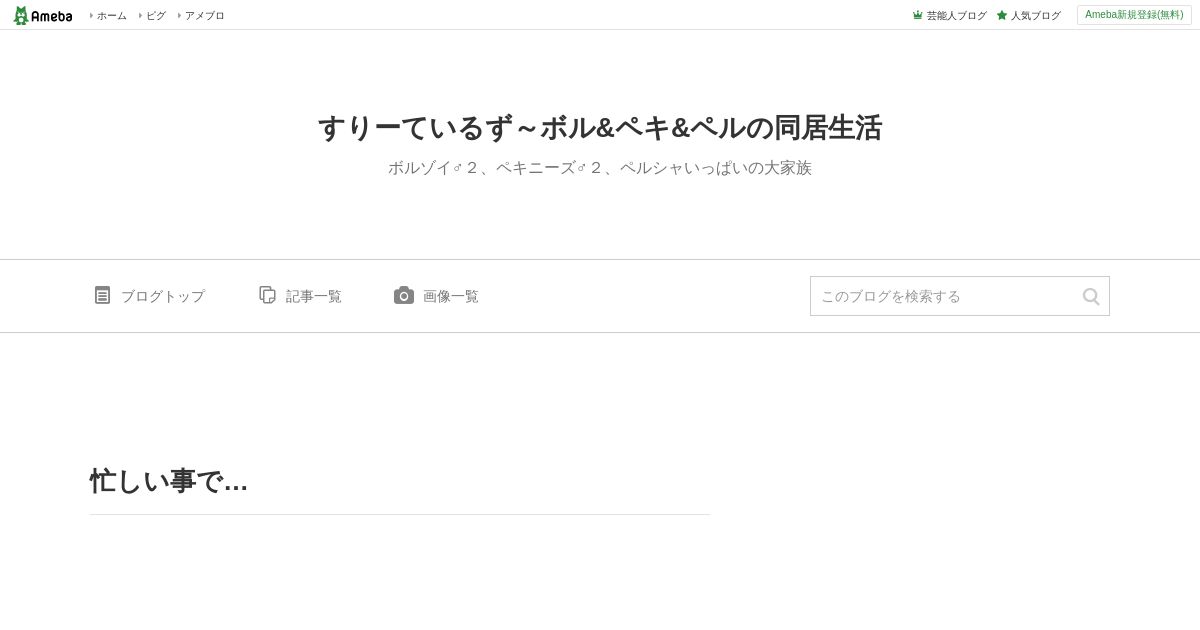The image size is (1200, 630).
Task: Click the star icon beside 人気ブログ
Action: [1002, 15]
